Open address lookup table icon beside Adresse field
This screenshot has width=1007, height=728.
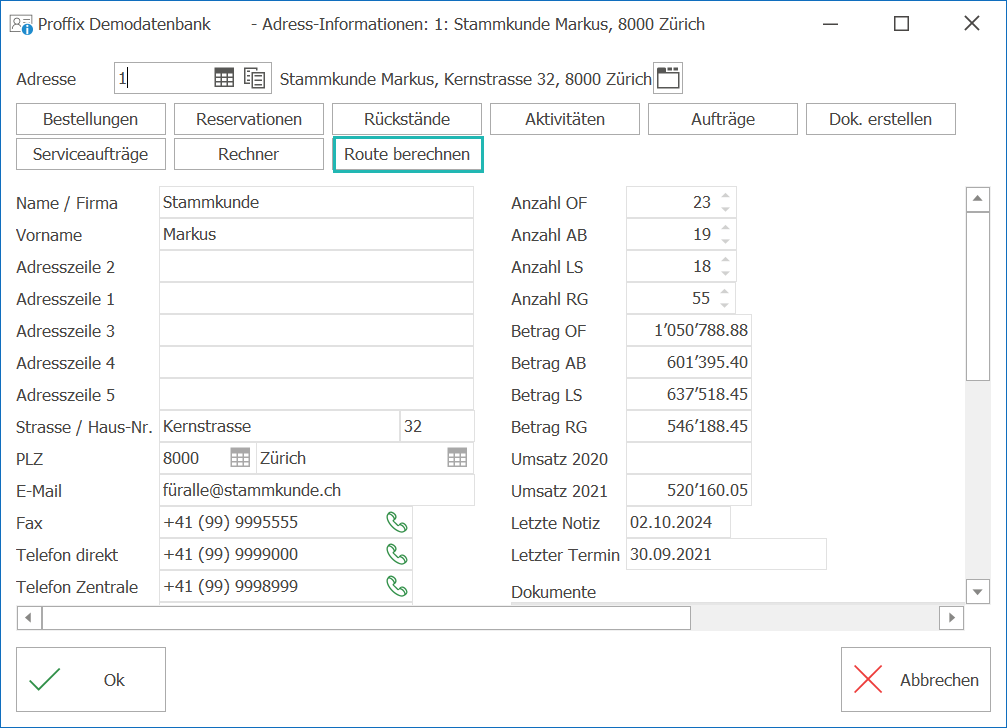pyautogui.click(x=224, y=78)
